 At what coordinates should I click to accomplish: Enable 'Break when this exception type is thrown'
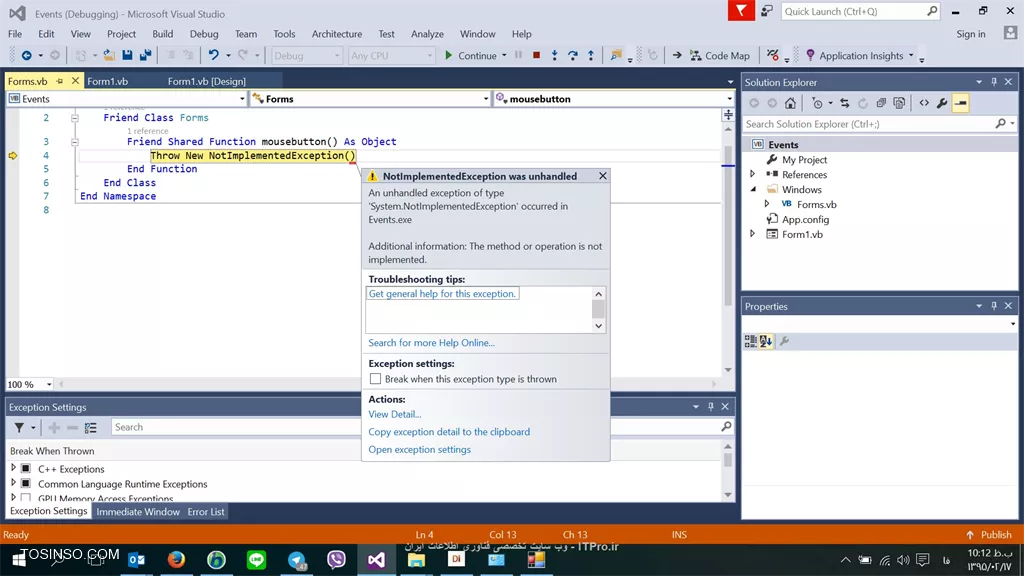pyautogui.click(x=376, y=379)
